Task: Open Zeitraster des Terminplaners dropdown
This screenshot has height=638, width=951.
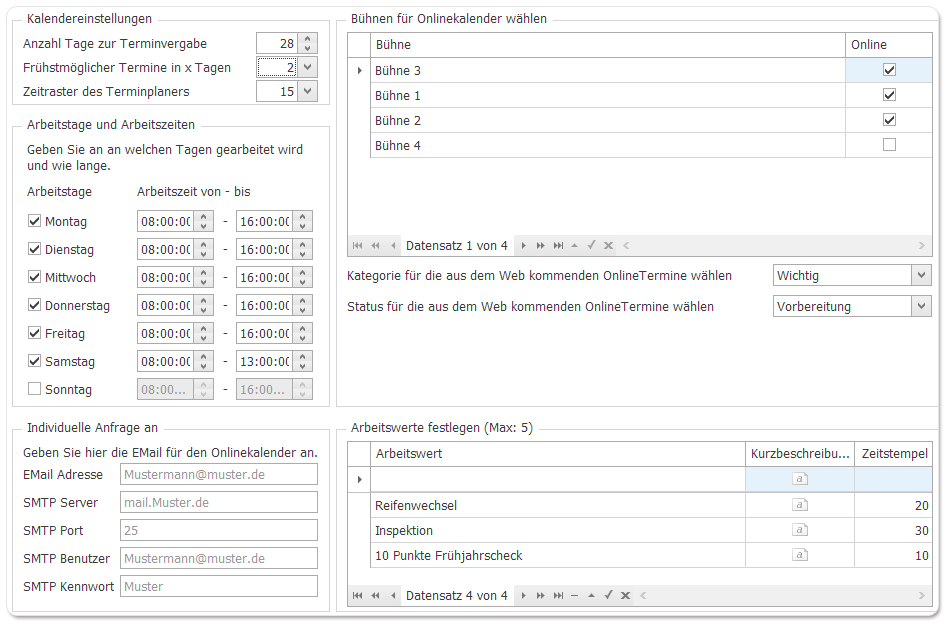Action: click(x=307, y=91)
